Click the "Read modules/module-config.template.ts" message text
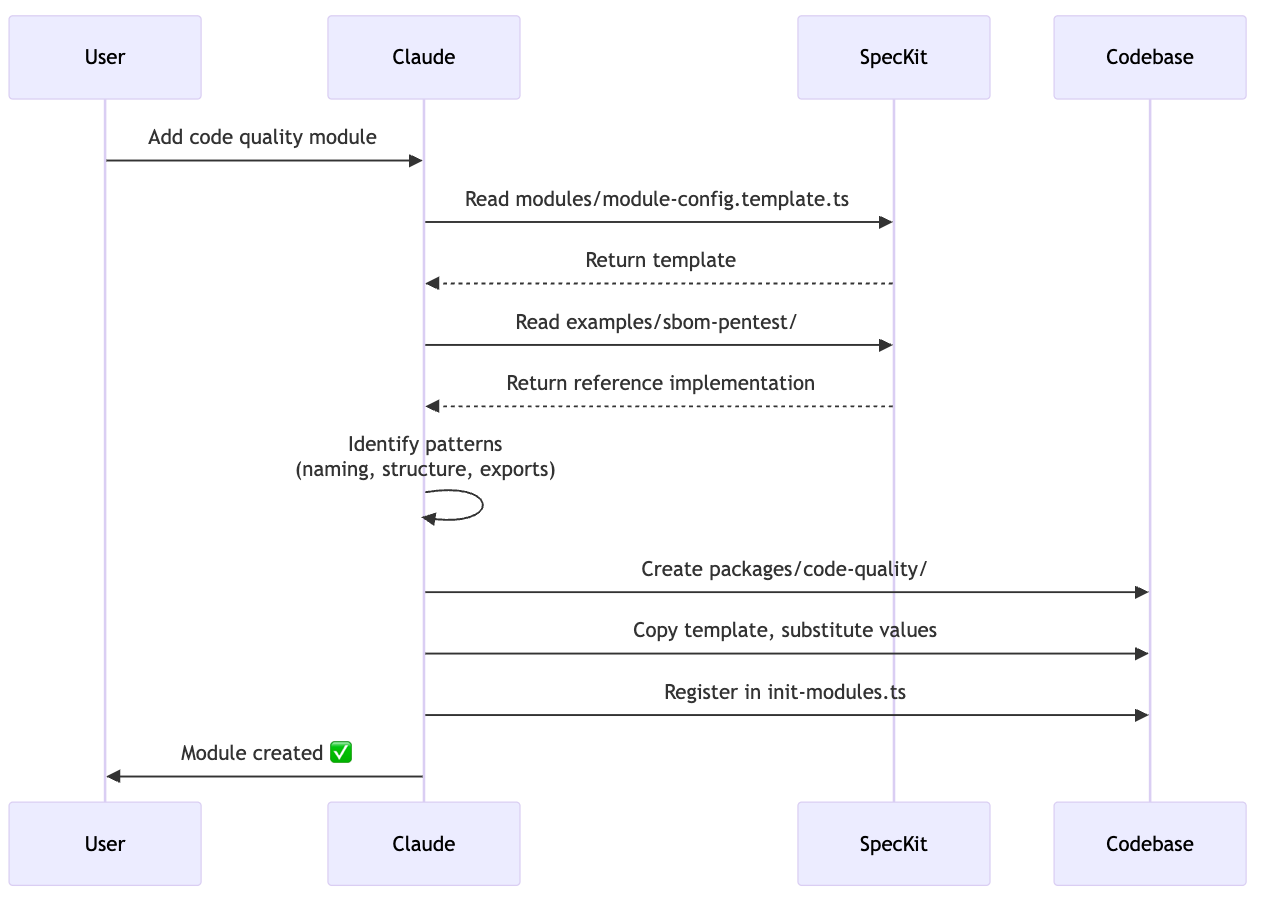The image size is (1264, 904). click(x=657, y=199)
